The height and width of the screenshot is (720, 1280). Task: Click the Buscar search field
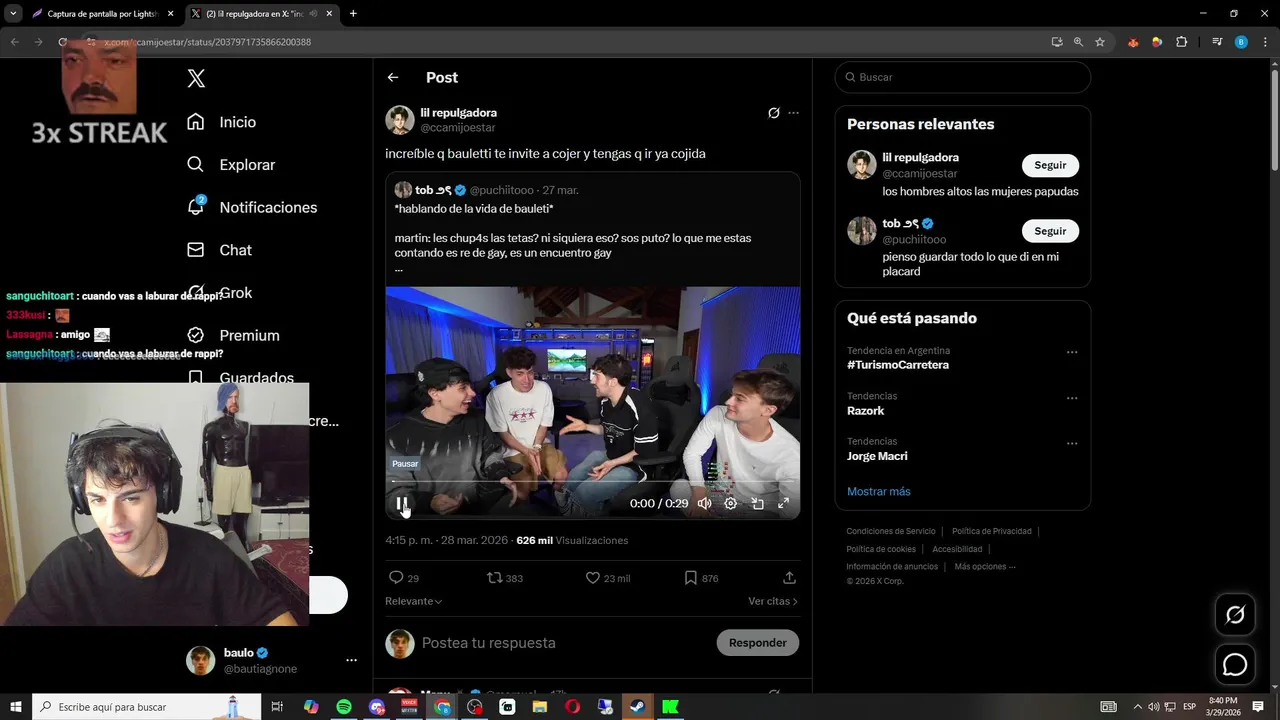(x=963, y=77)
